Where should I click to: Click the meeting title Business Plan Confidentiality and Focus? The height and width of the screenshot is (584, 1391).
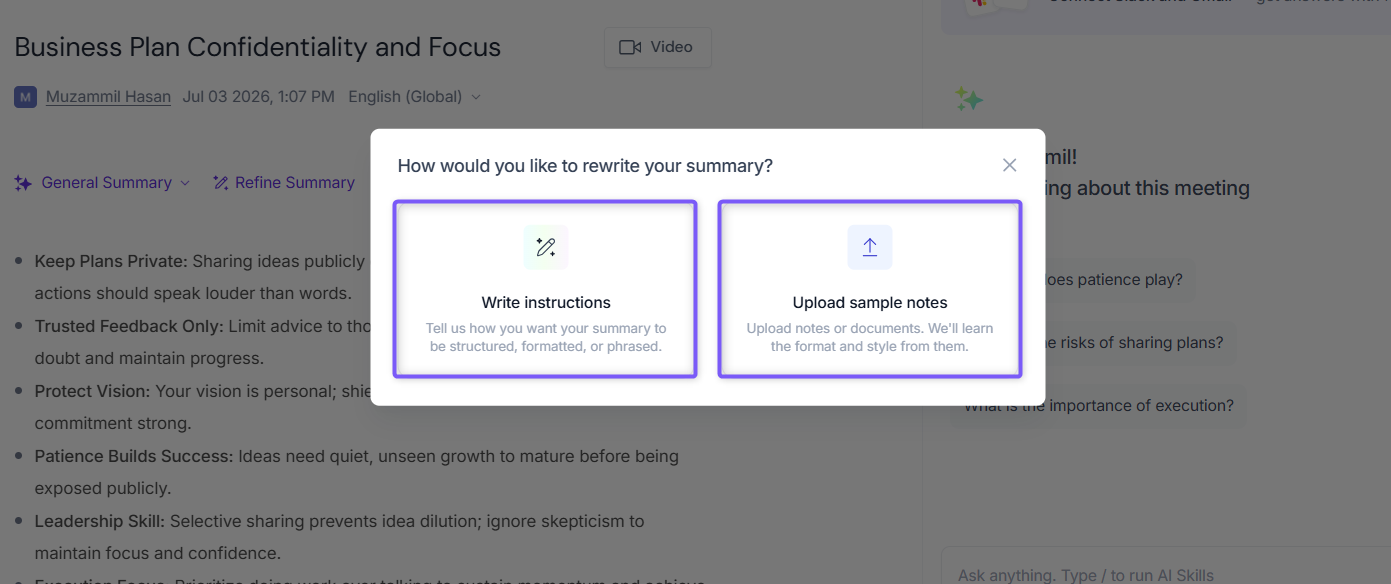[258, 47]
